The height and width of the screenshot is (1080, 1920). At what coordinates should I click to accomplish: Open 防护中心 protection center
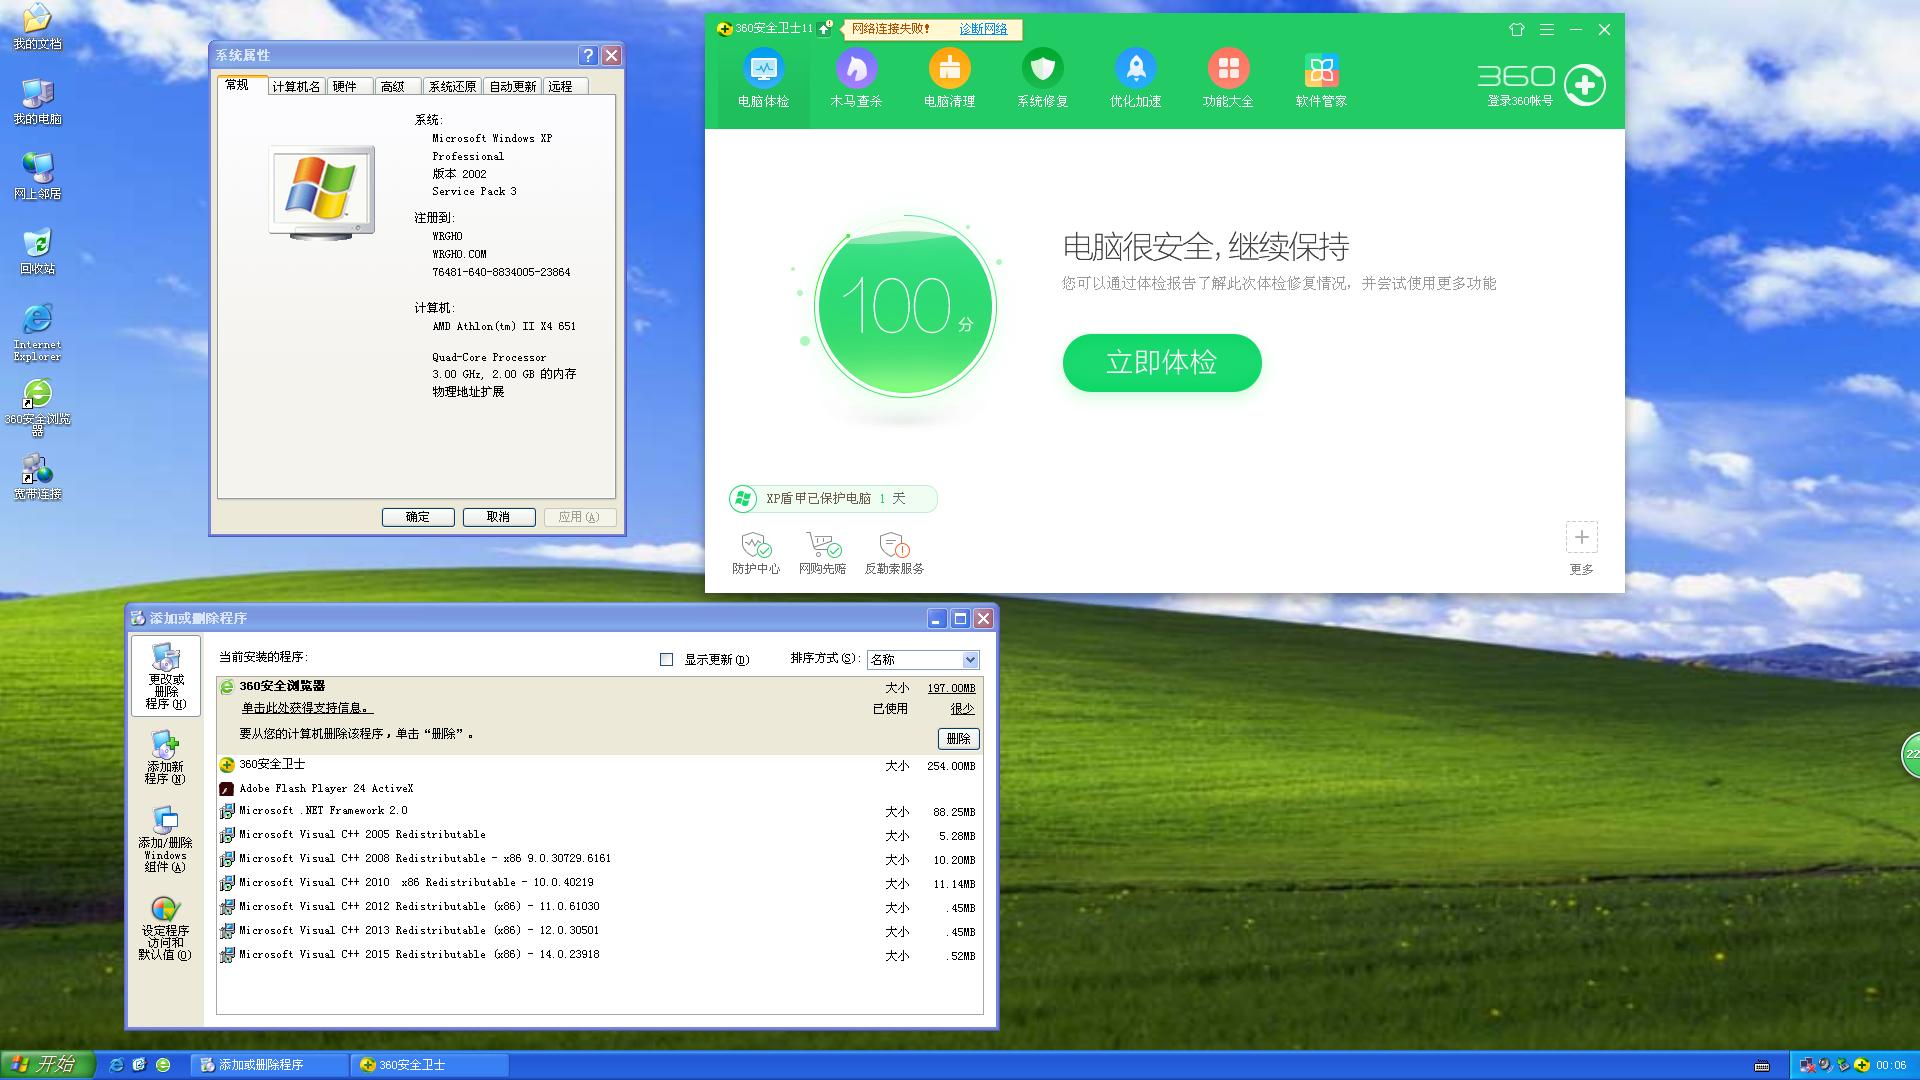756,552
